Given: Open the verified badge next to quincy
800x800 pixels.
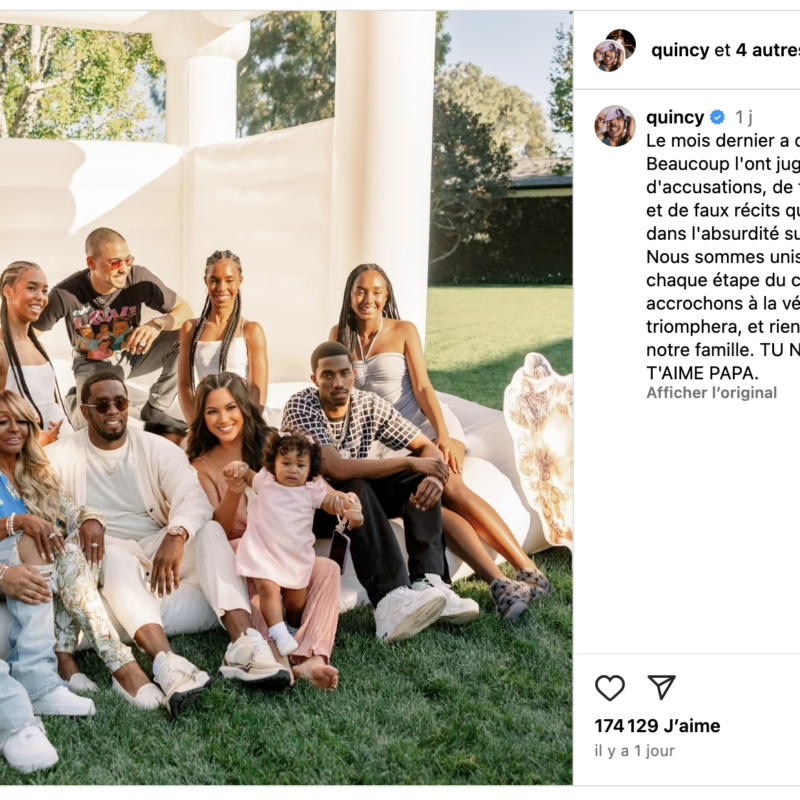Looking at the screenshot, I should click(x=717, y=117).
